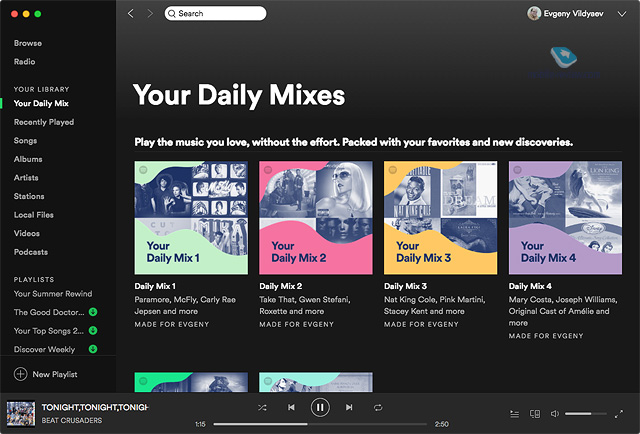Open Your Daily Mix 4 cover

tap(565, 218)
